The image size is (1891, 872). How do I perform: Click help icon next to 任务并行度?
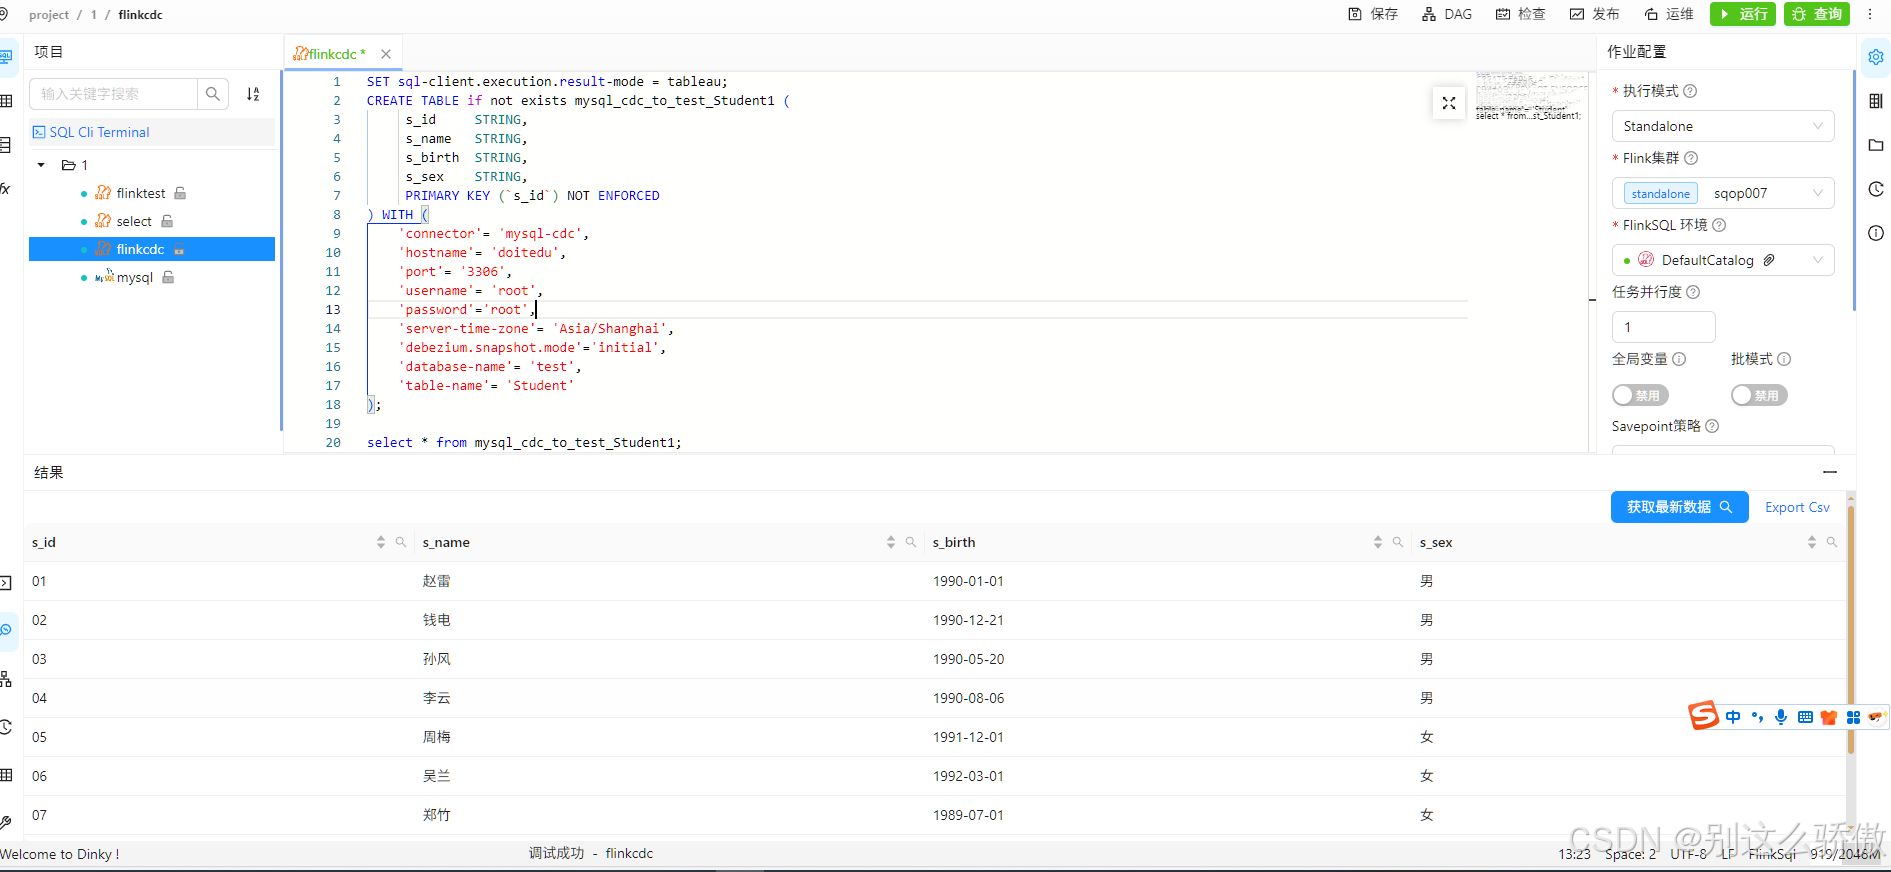(1693, 292)
